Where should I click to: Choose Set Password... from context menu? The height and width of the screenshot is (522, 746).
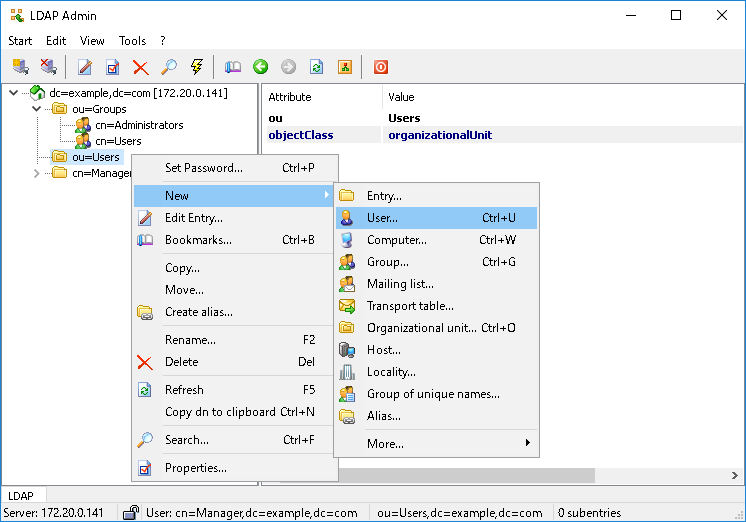pyautogui.click(x=235, y=167)
